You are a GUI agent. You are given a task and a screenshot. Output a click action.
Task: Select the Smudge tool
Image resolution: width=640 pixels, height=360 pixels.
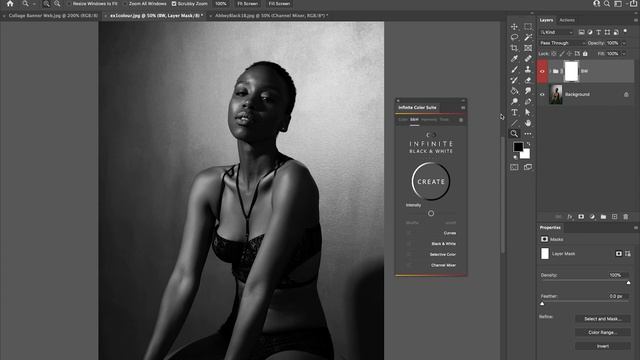pyautogui.click(x=528, y=91)
